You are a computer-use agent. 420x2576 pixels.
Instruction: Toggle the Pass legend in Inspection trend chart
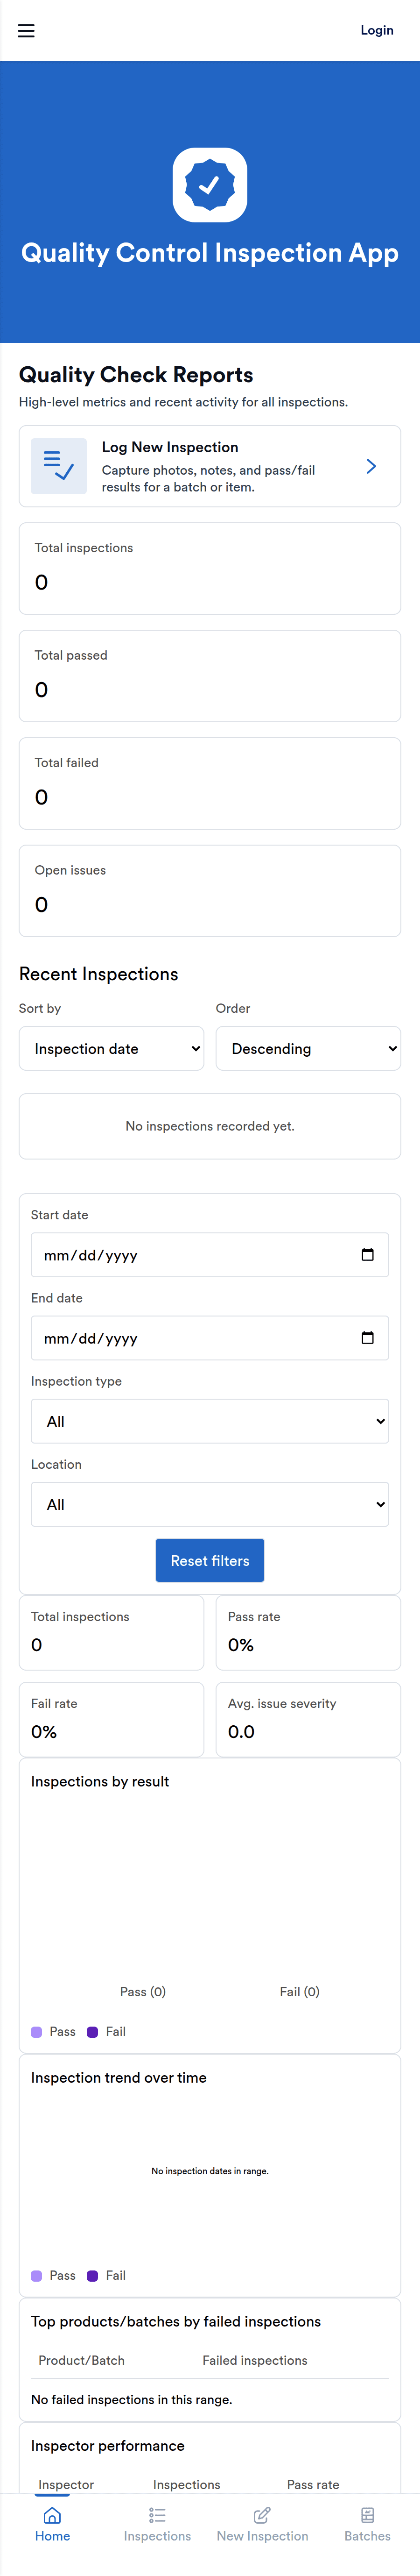click(54, 2275)
